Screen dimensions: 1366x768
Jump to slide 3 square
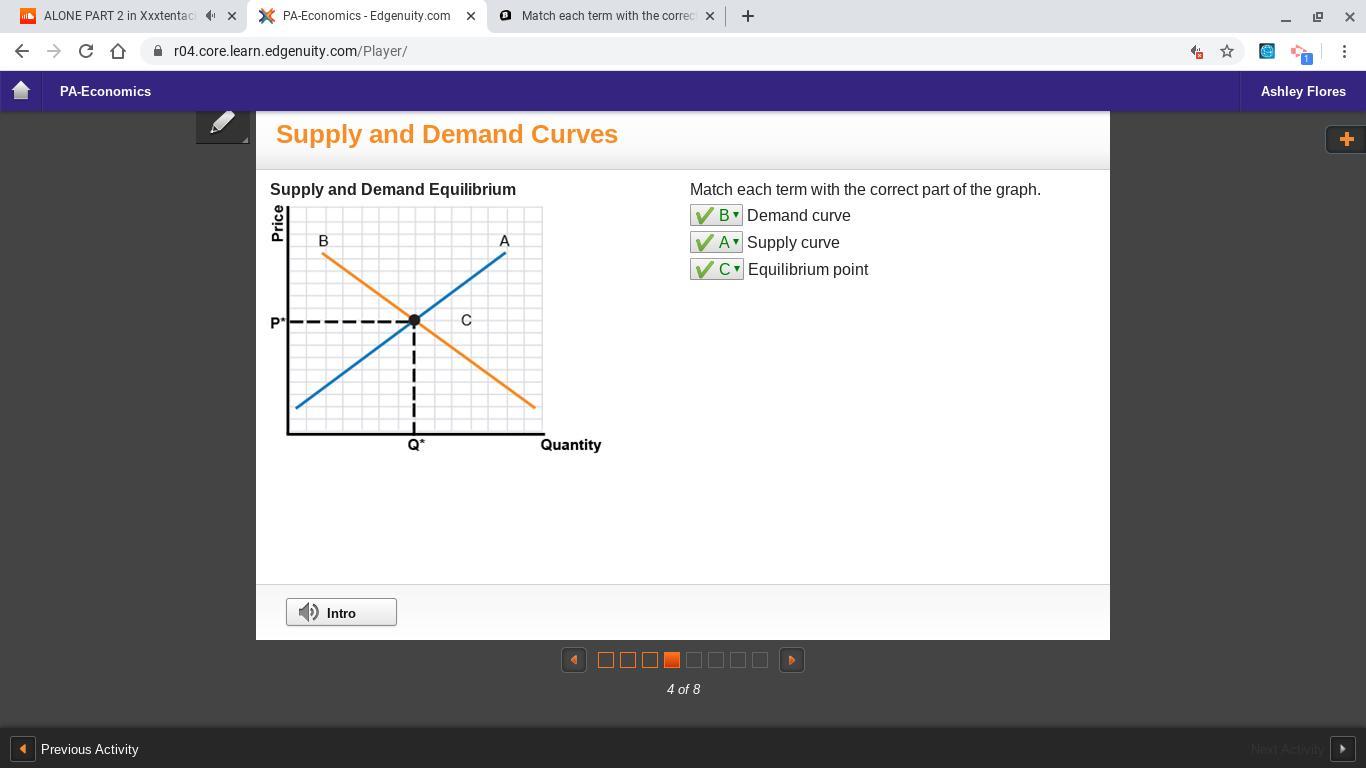click(x=650, y=660)
